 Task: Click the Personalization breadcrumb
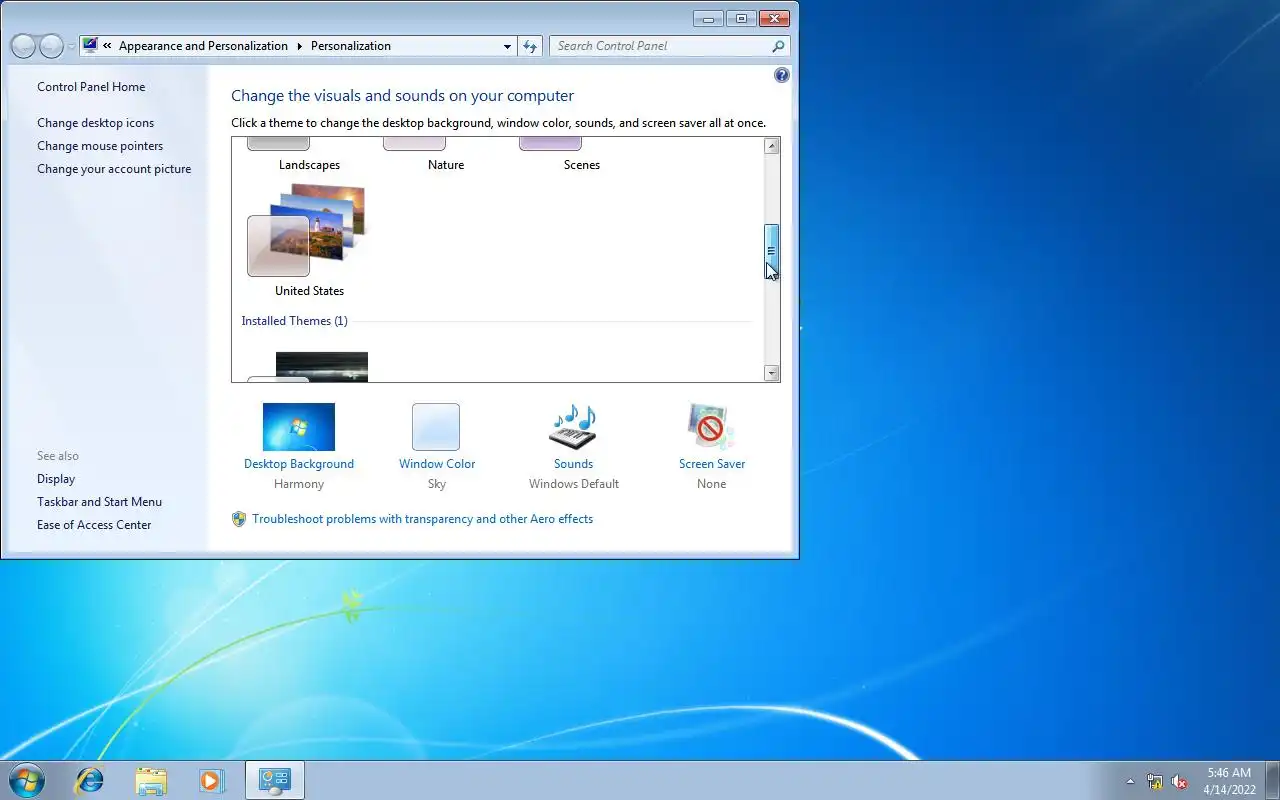click(x=351, y=46)
